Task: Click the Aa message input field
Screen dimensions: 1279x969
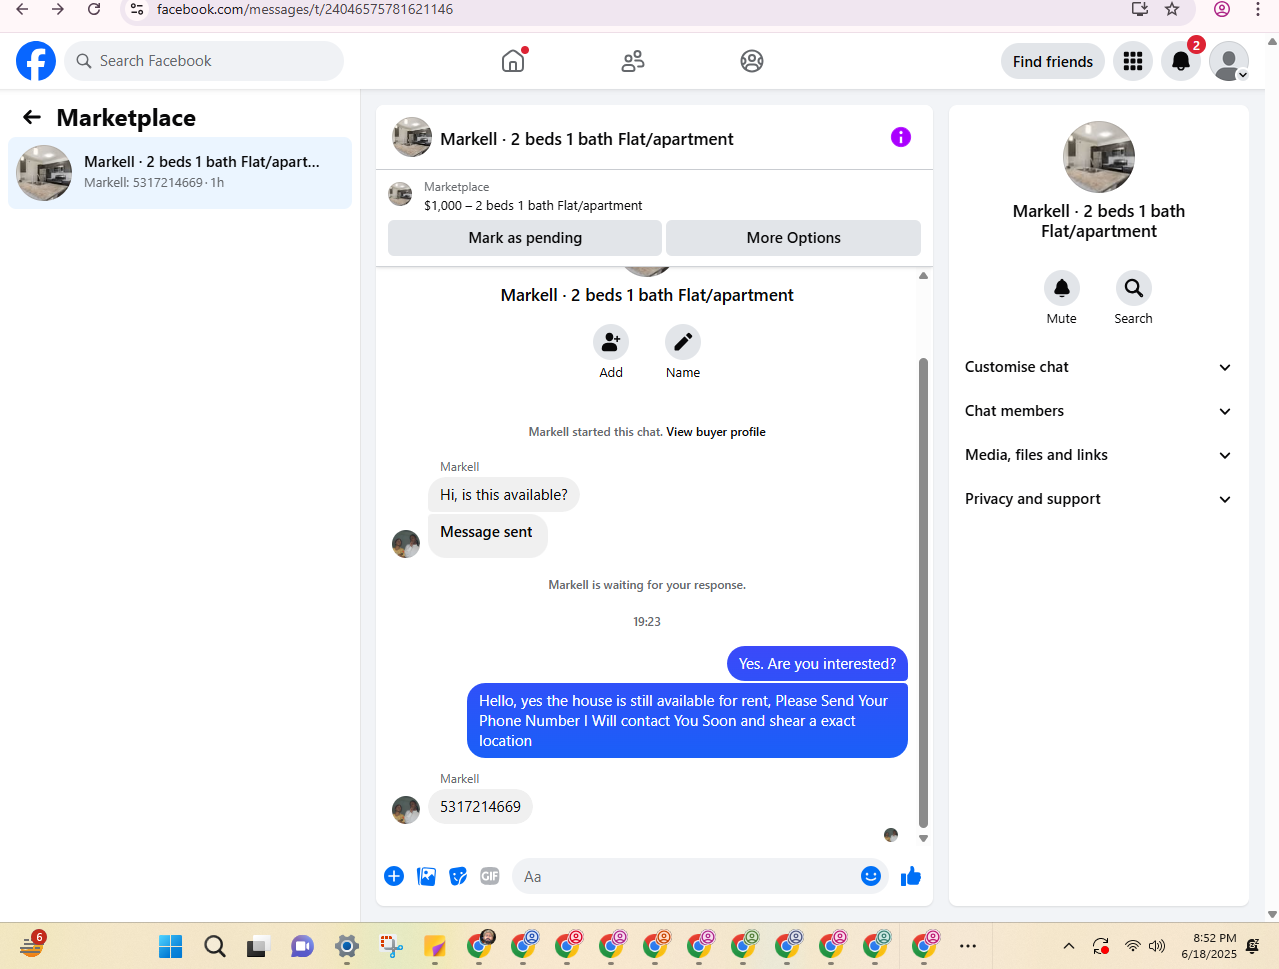Action: pos(685,876)
